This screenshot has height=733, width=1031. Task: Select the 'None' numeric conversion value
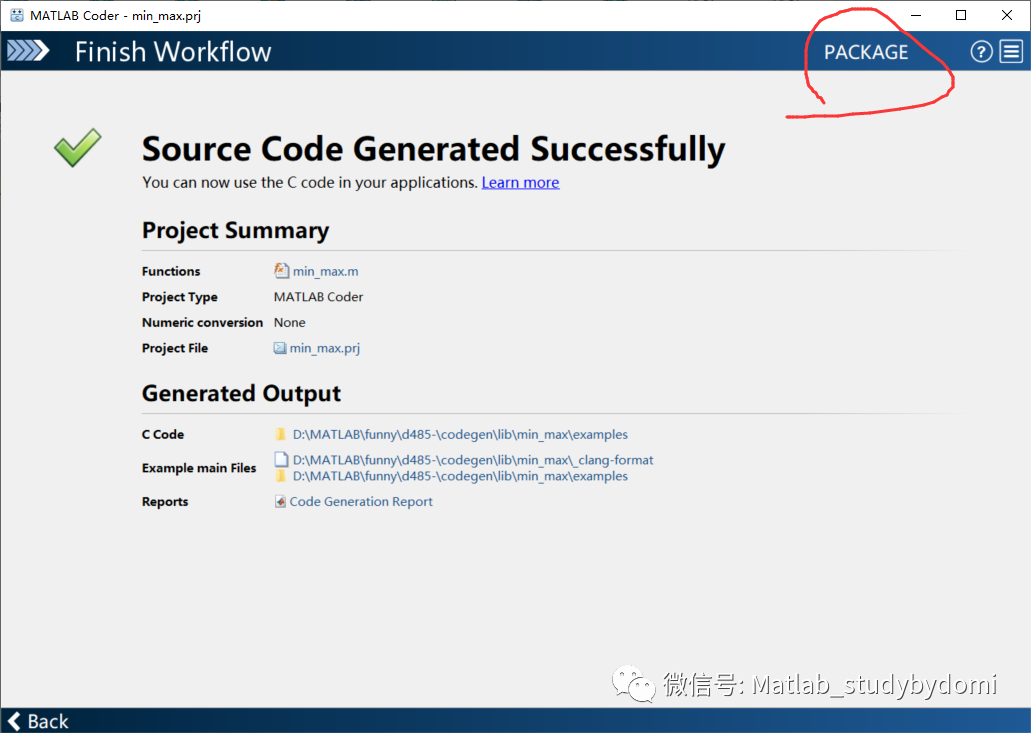[x=289, y=322]
